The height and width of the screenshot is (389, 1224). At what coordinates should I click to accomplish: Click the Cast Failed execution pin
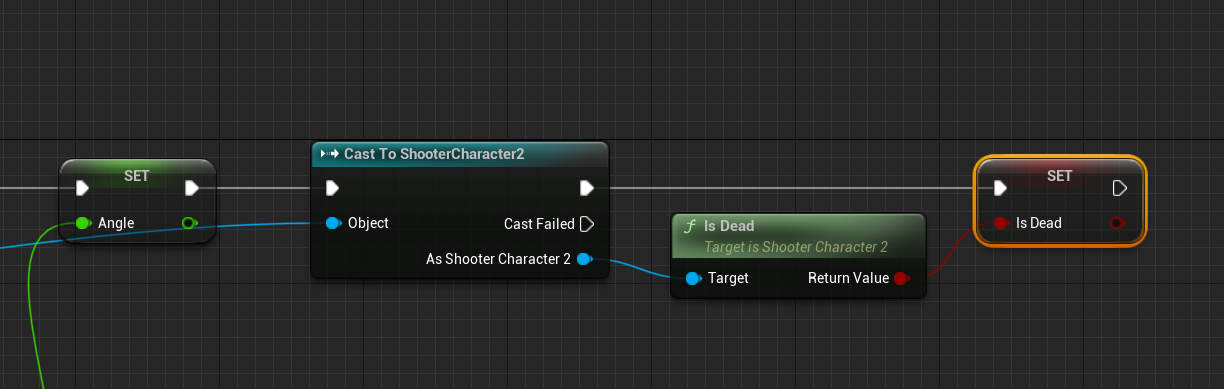coord(587,223)
